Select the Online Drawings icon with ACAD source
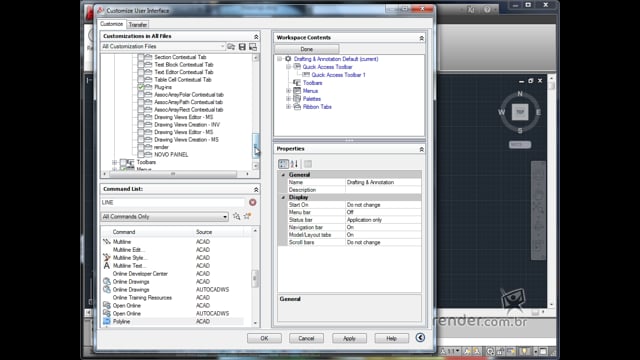This screenshot has width=640, height=360. 107,282
